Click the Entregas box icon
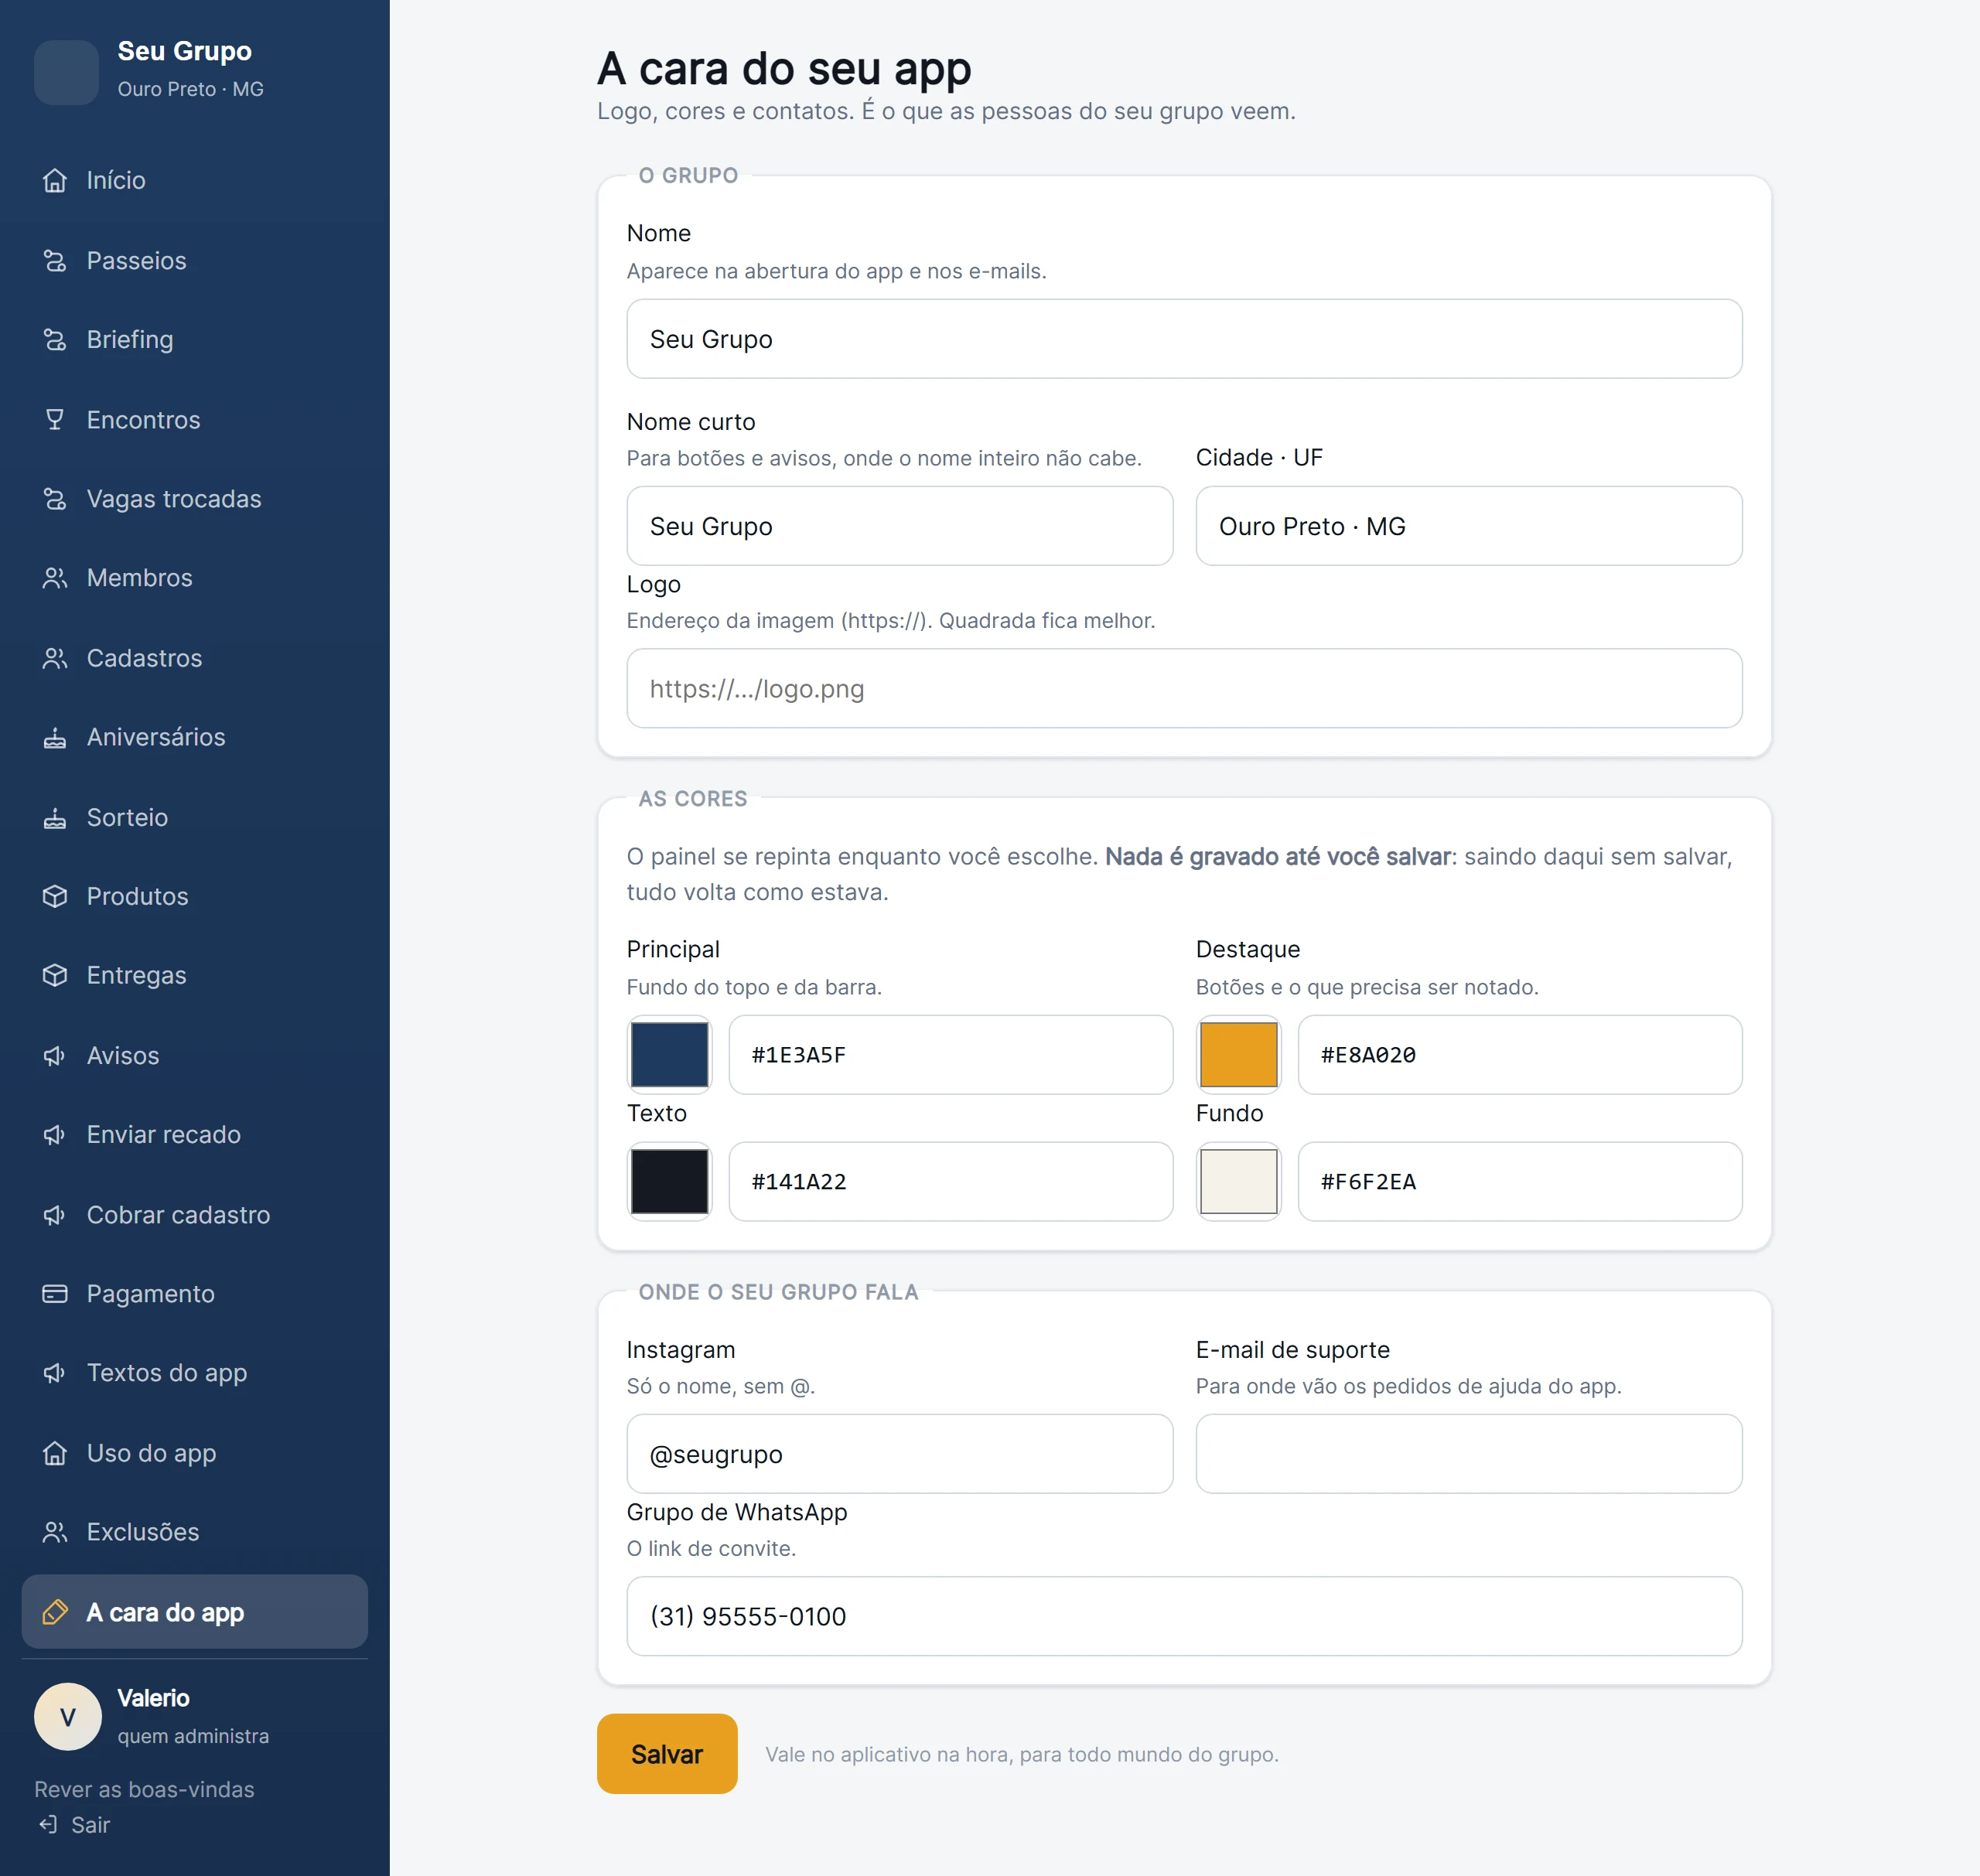This screenshot has width=1980, height=1876. click(55, 975)
